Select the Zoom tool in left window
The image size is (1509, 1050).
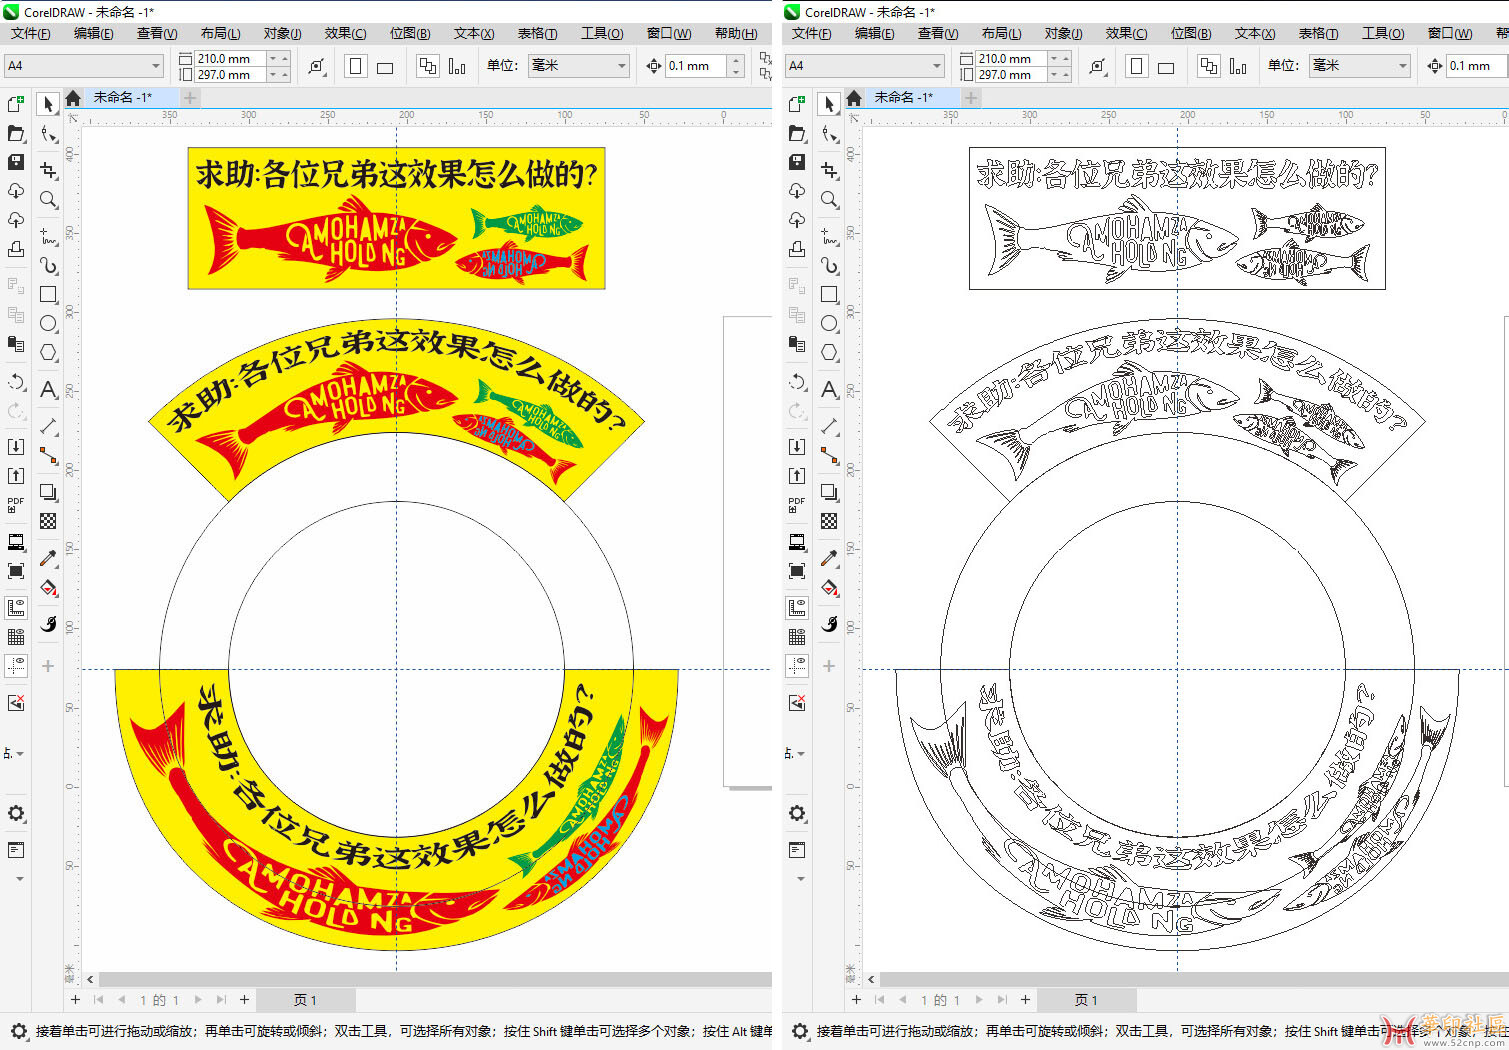(48, 200)
